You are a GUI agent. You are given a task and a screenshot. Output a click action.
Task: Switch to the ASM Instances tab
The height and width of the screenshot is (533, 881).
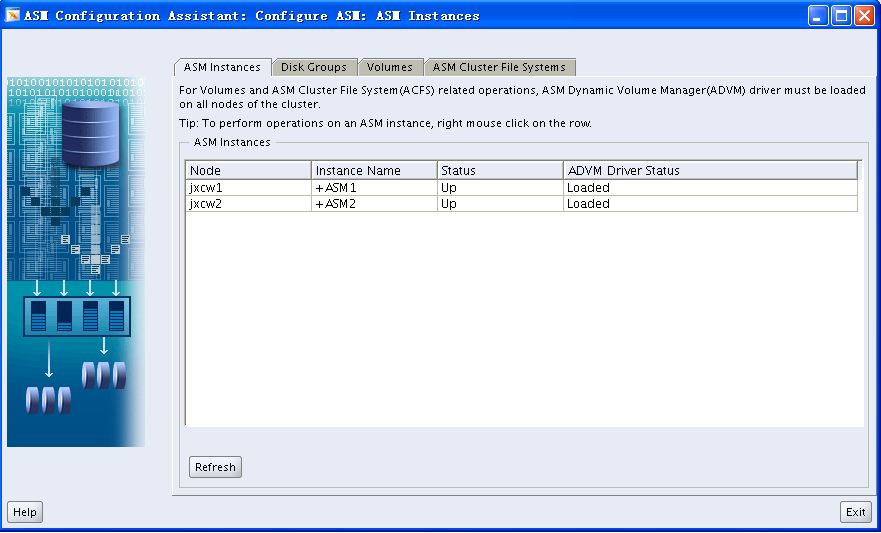pyautogui.click(x=222, y=67)
